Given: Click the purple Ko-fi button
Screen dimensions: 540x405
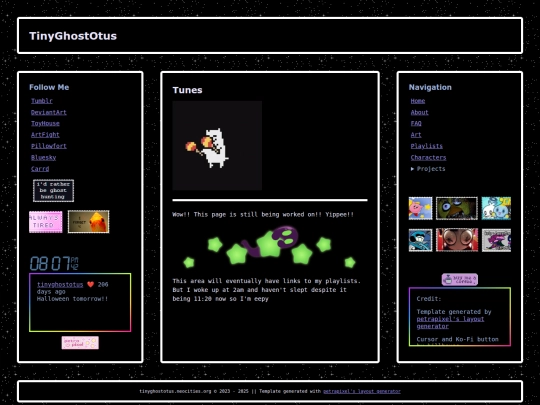Looking at the screenshot, I should coord(460,279).
